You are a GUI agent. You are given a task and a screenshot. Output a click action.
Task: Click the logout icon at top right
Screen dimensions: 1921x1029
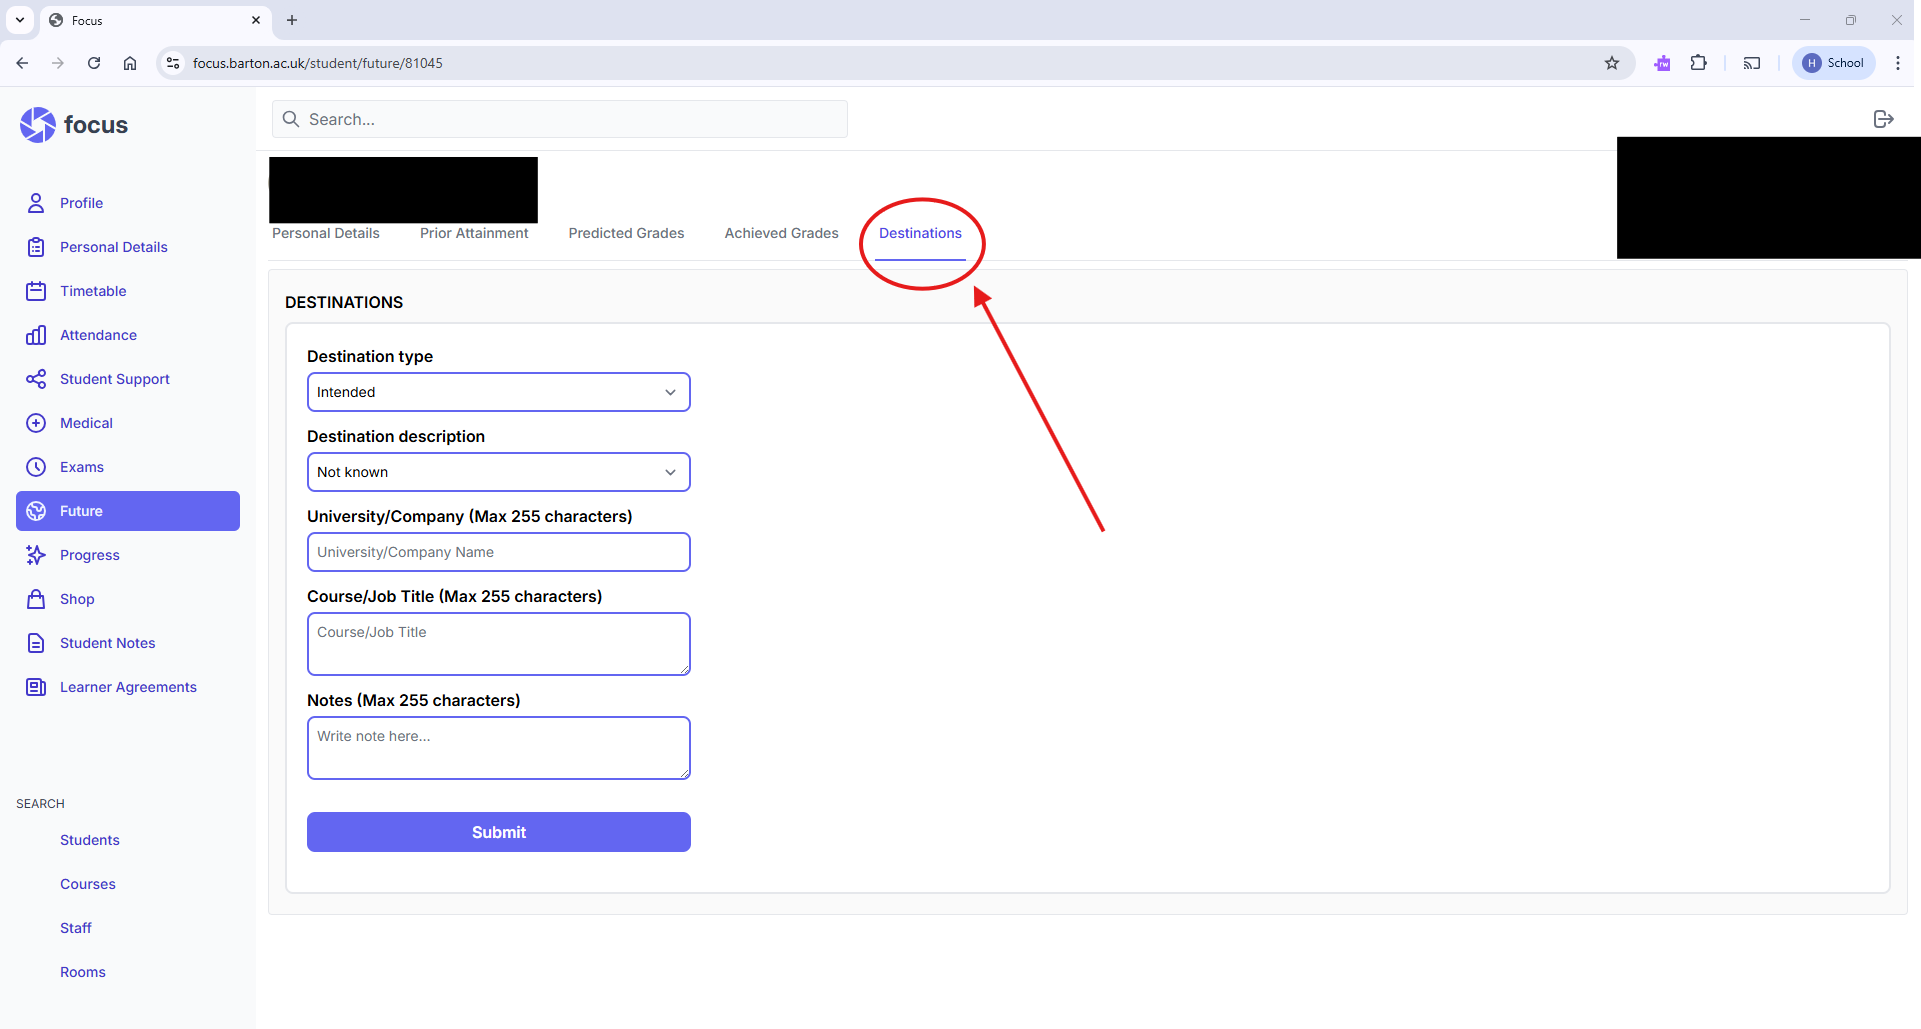coord(1883,119)
